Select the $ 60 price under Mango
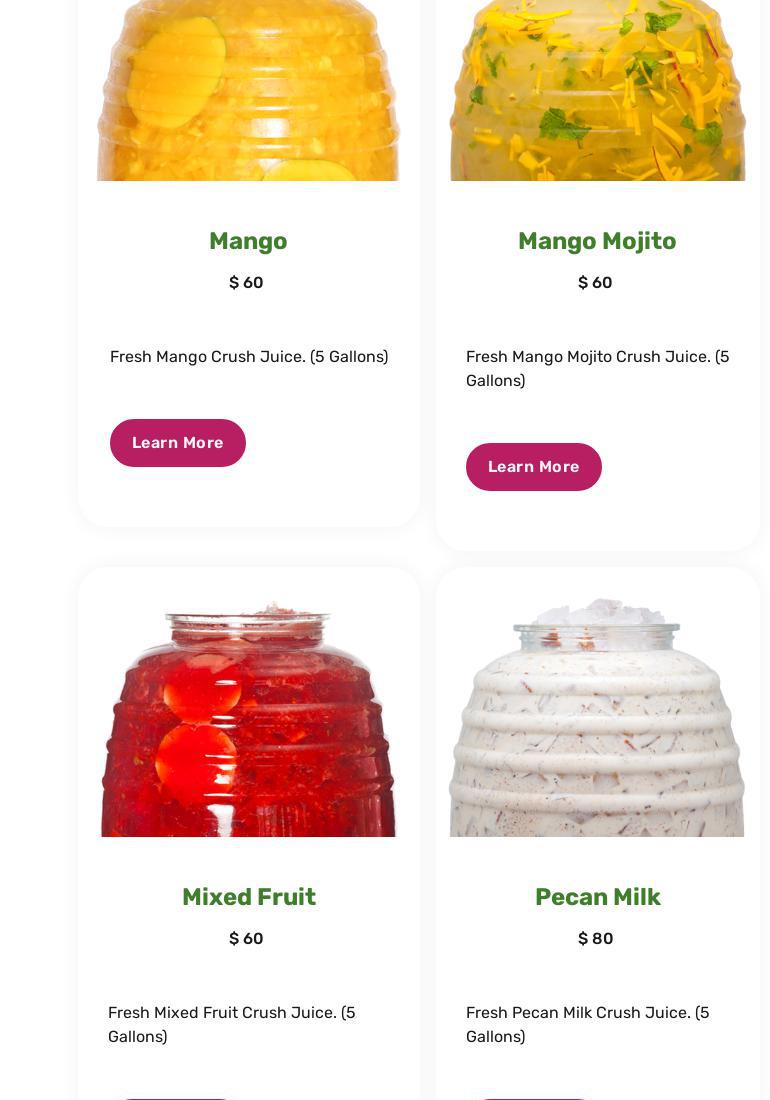The image size is (770, 1100). 246,283
